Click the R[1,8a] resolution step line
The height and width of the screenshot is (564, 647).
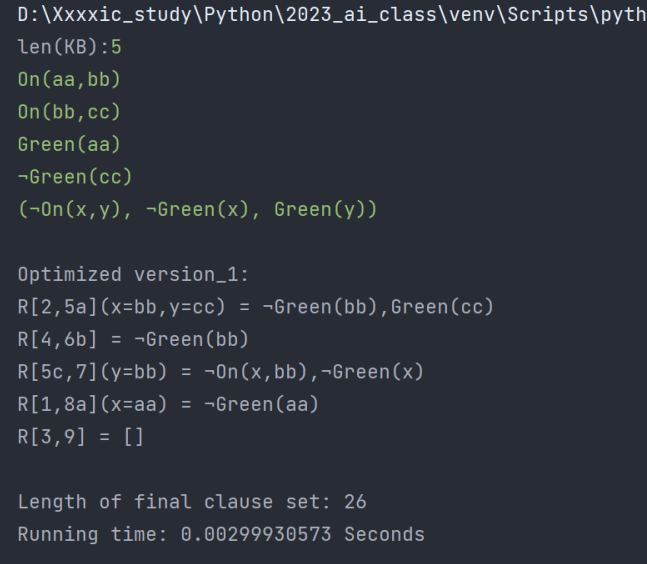coord(168,404)
